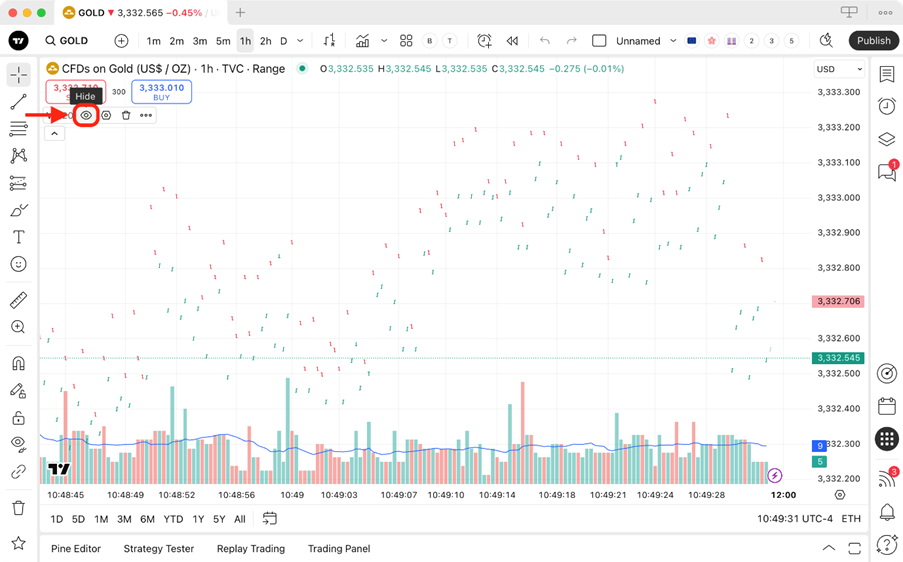Toggle Magnet mode on
This screenshot has width=903, height=562.
click(18, 363)
